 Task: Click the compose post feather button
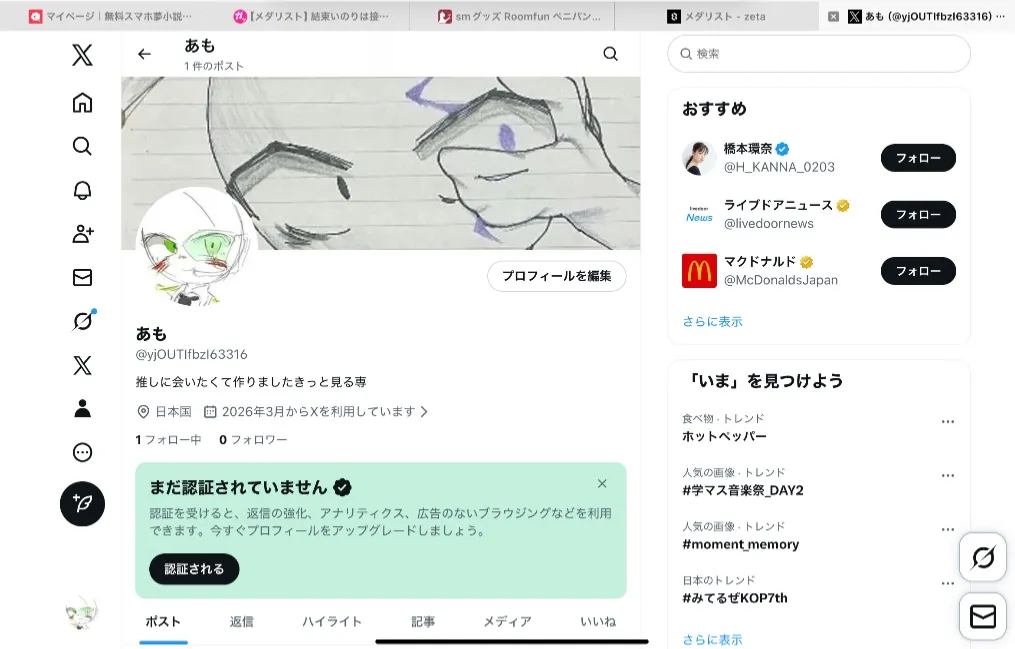click(x=82, y=504)
